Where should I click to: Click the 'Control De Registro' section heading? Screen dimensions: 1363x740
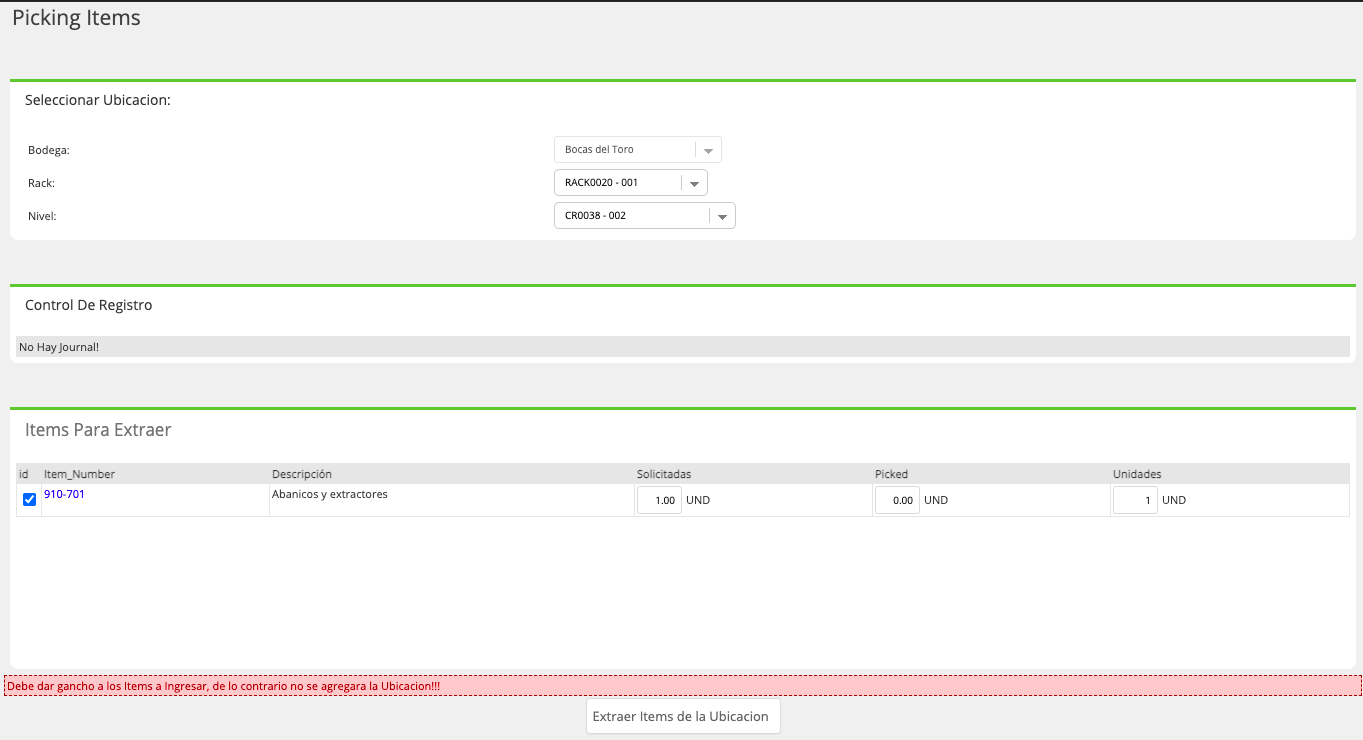[89, 305]
